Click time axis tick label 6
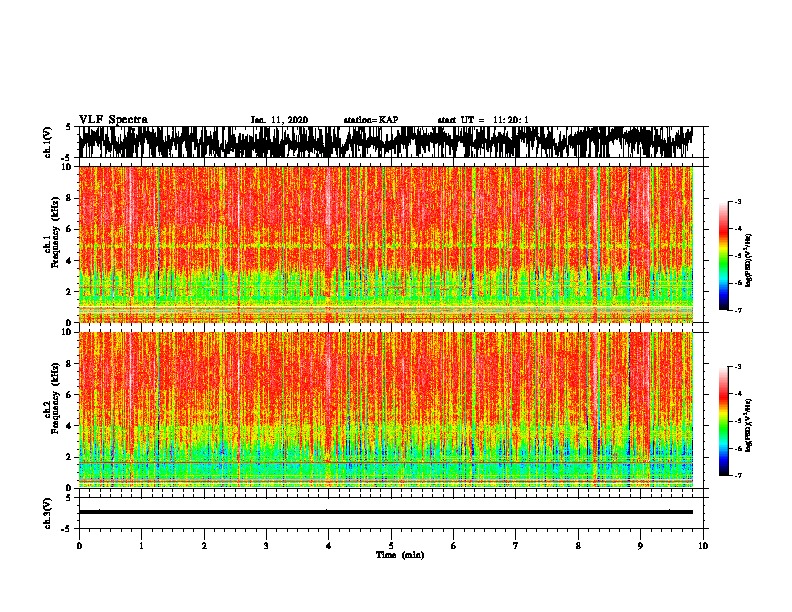 [x=454, y=546]
